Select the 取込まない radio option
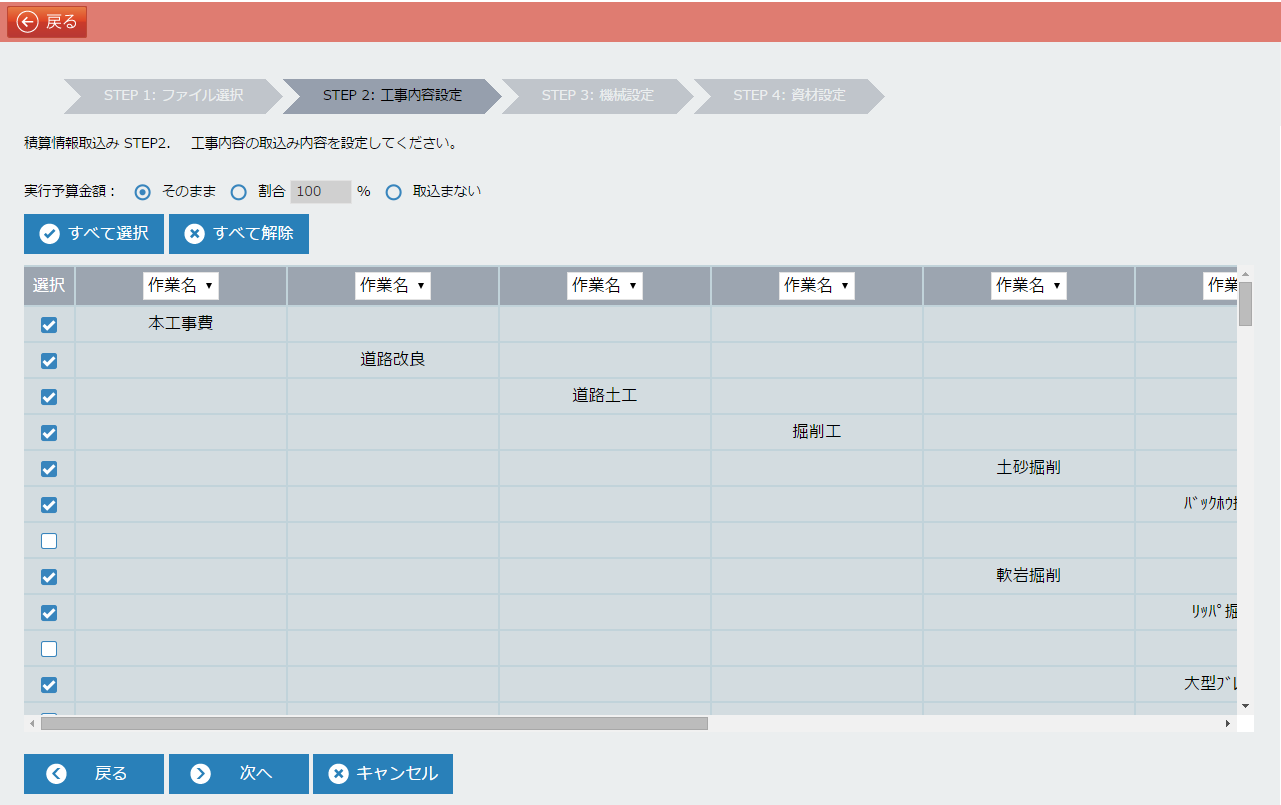Viewport: 1281px width, 805px height. (393, 192)
